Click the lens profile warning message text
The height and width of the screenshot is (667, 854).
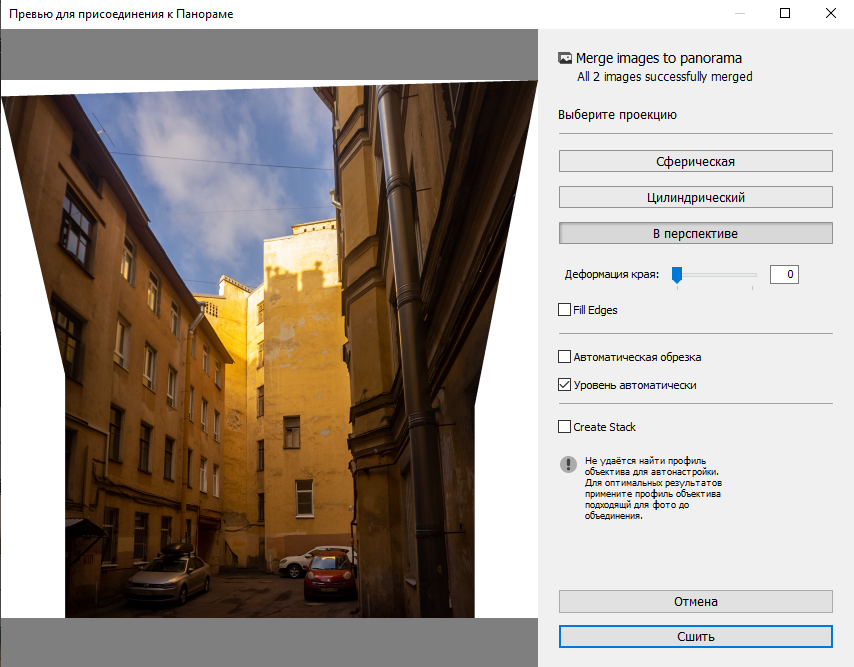coord(653,490)
